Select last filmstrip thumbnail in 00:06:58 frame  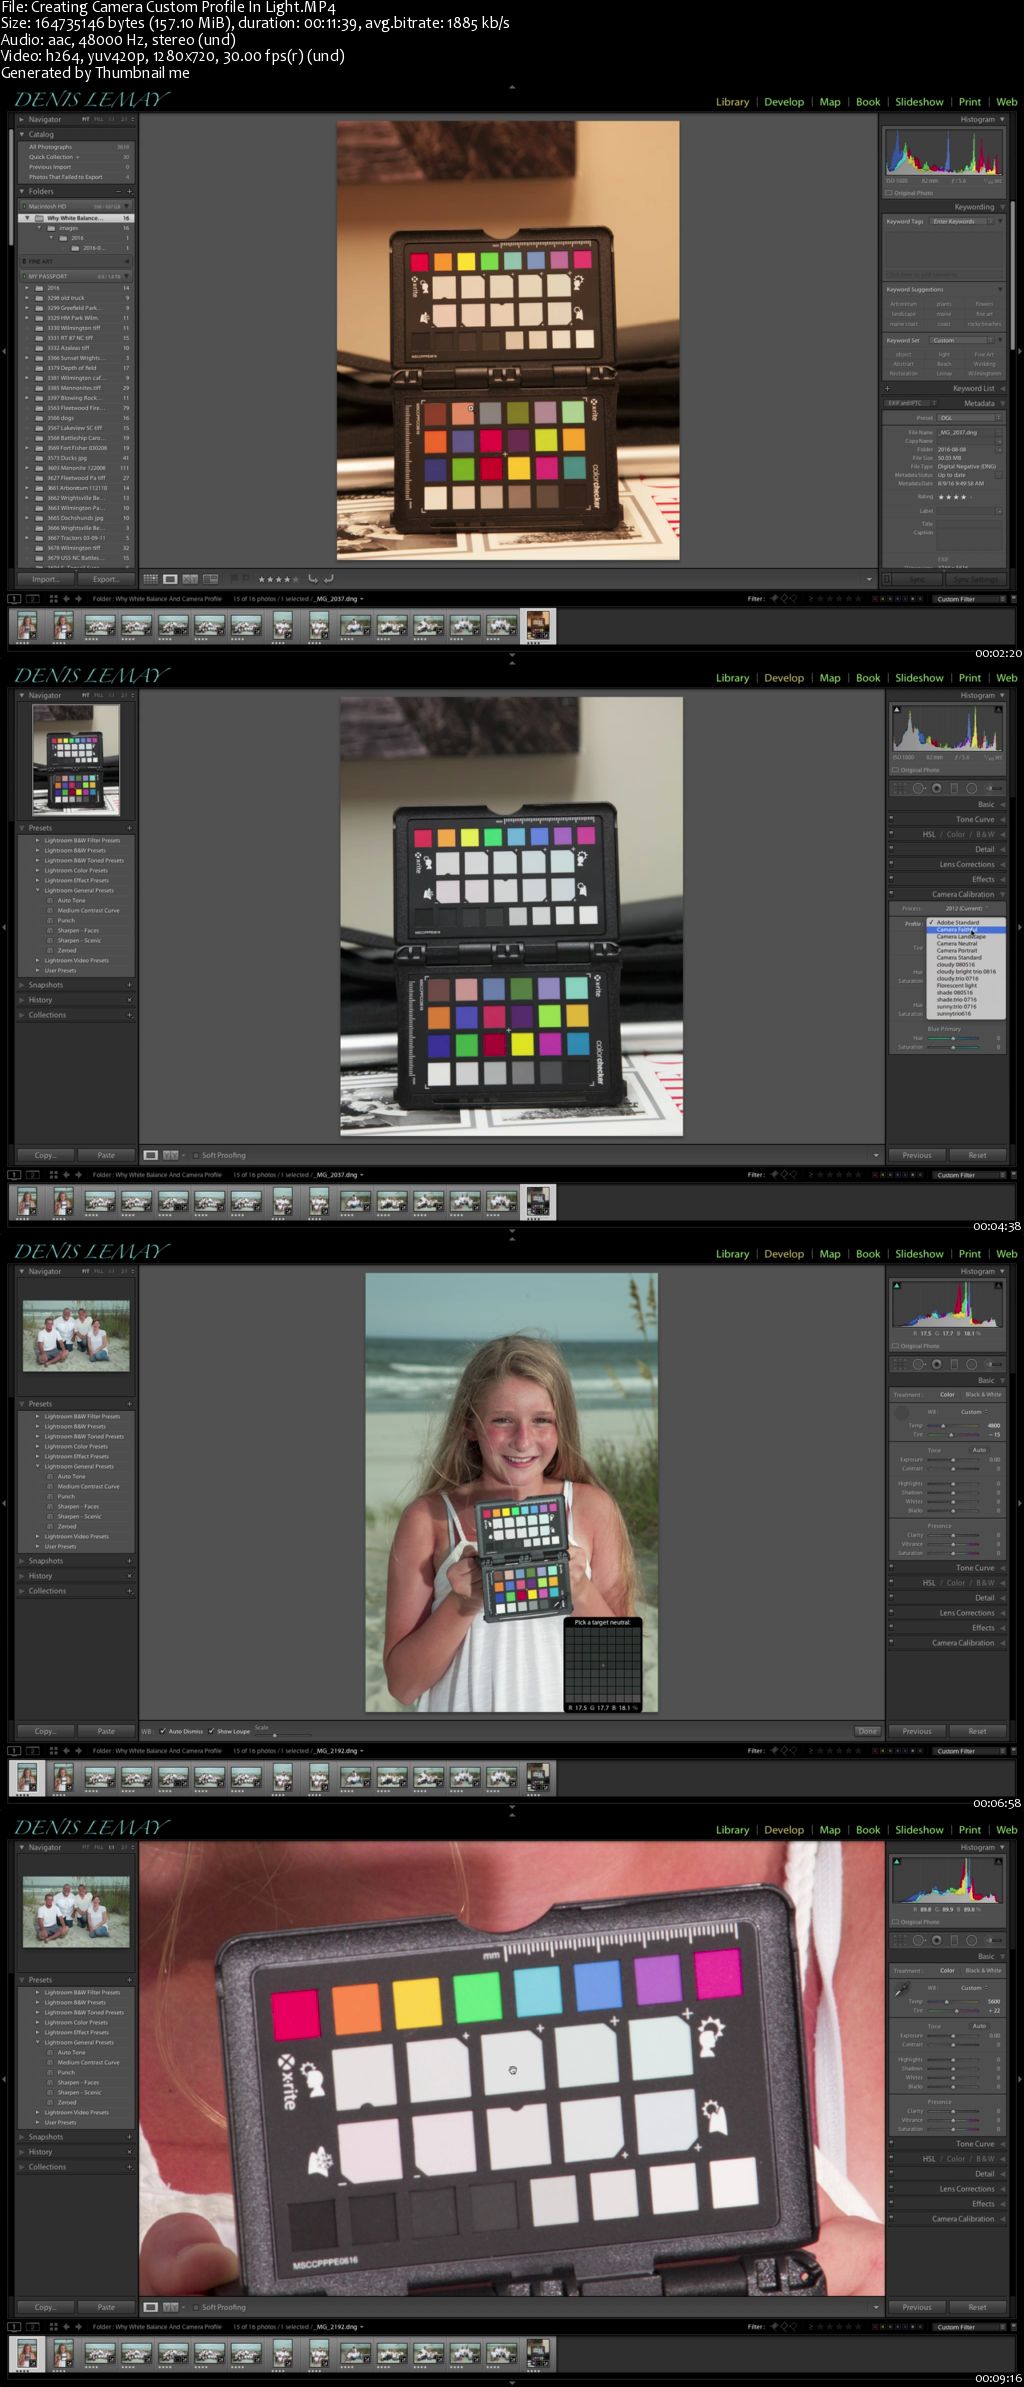click(x=538, y=1778)
